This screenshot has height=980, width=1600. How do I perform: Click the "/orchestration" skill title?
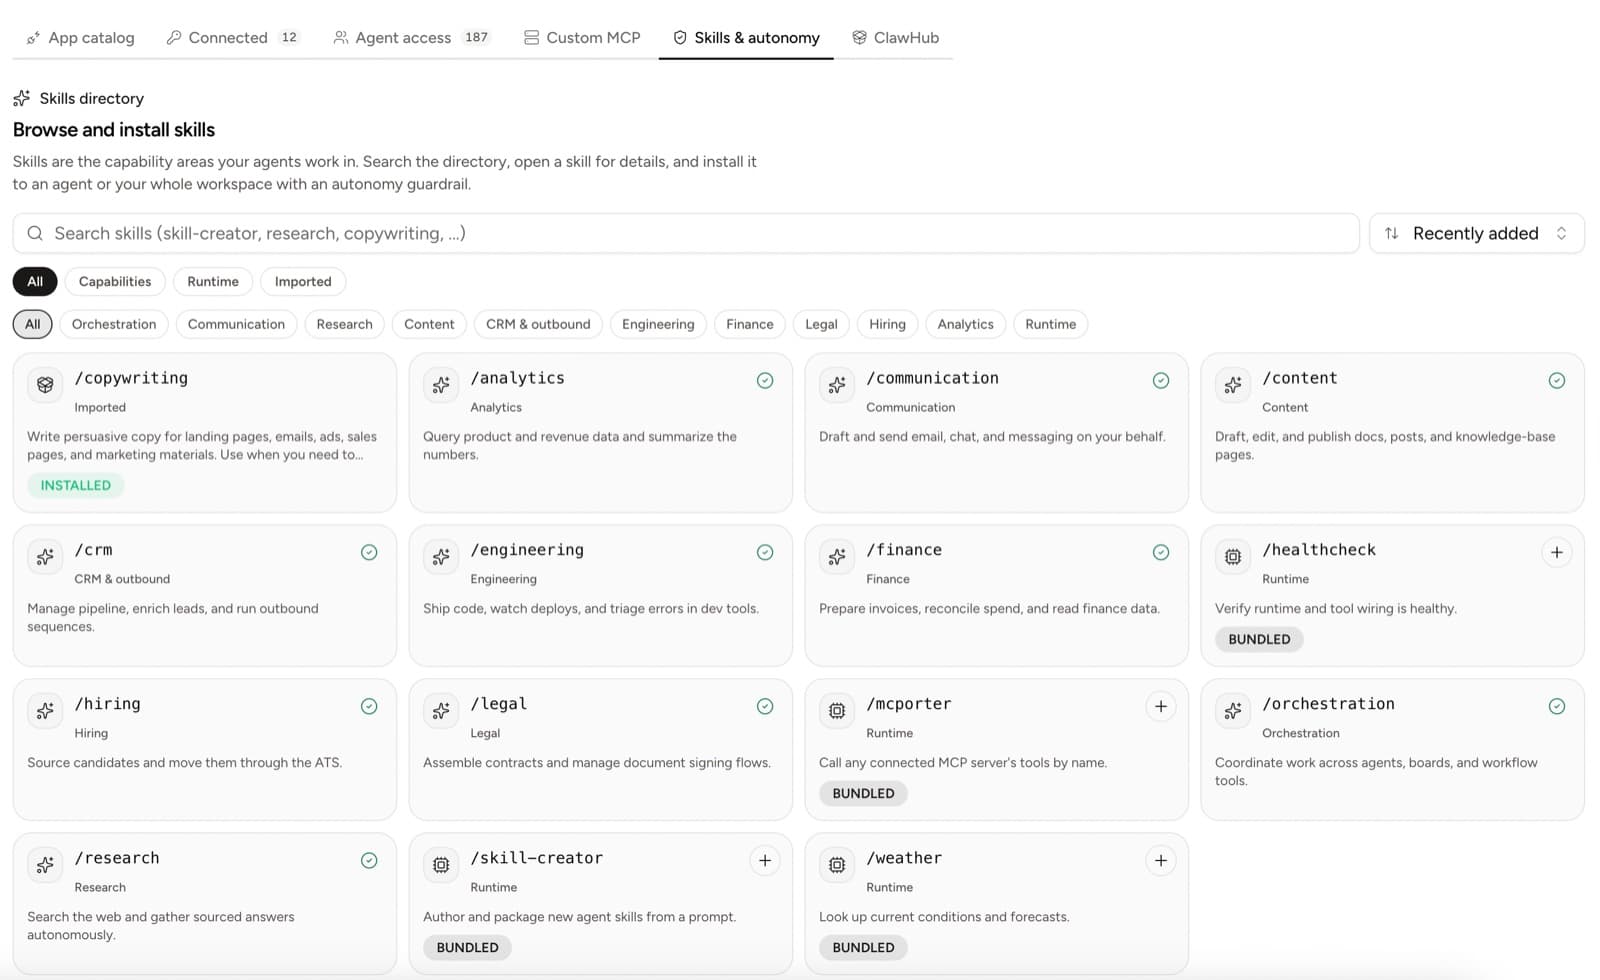[x=1328, y=704]
